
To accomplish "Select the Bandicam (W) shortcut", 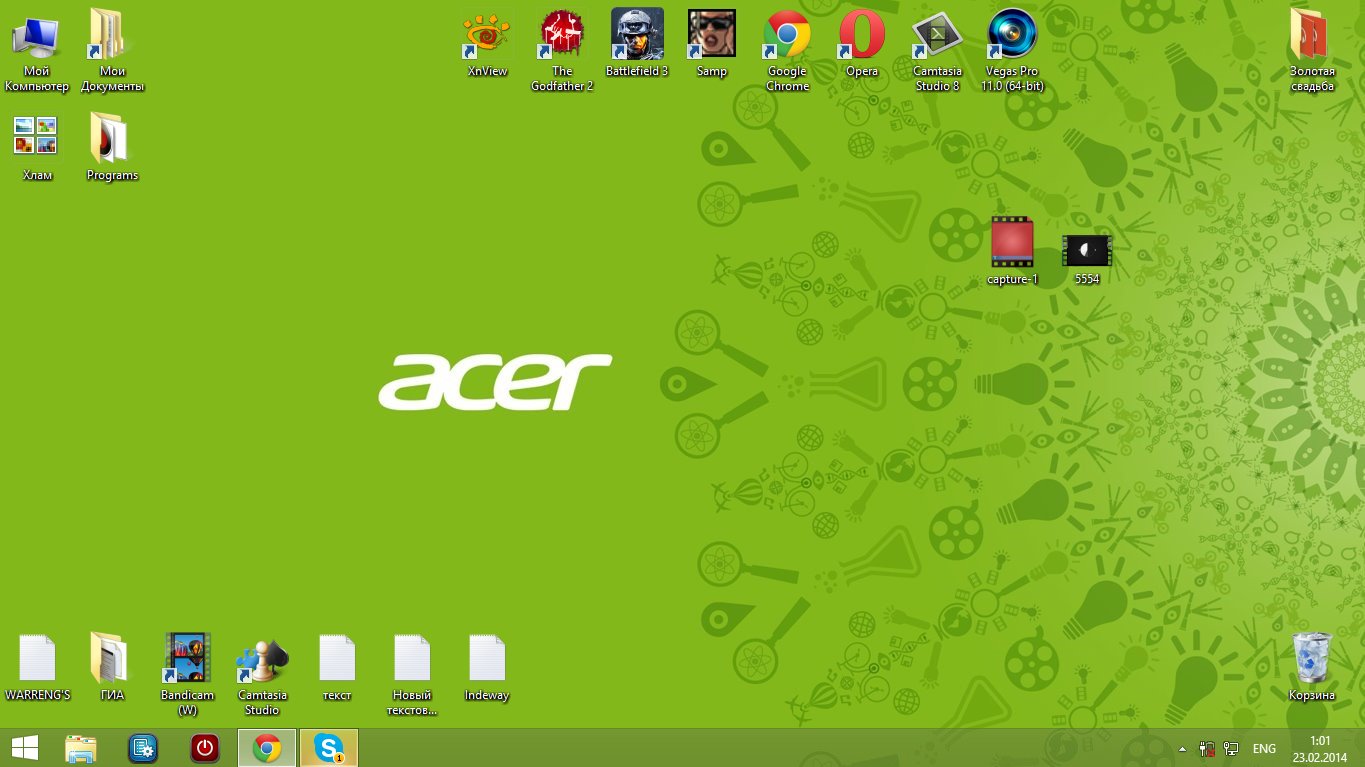I will pos(187,674).
